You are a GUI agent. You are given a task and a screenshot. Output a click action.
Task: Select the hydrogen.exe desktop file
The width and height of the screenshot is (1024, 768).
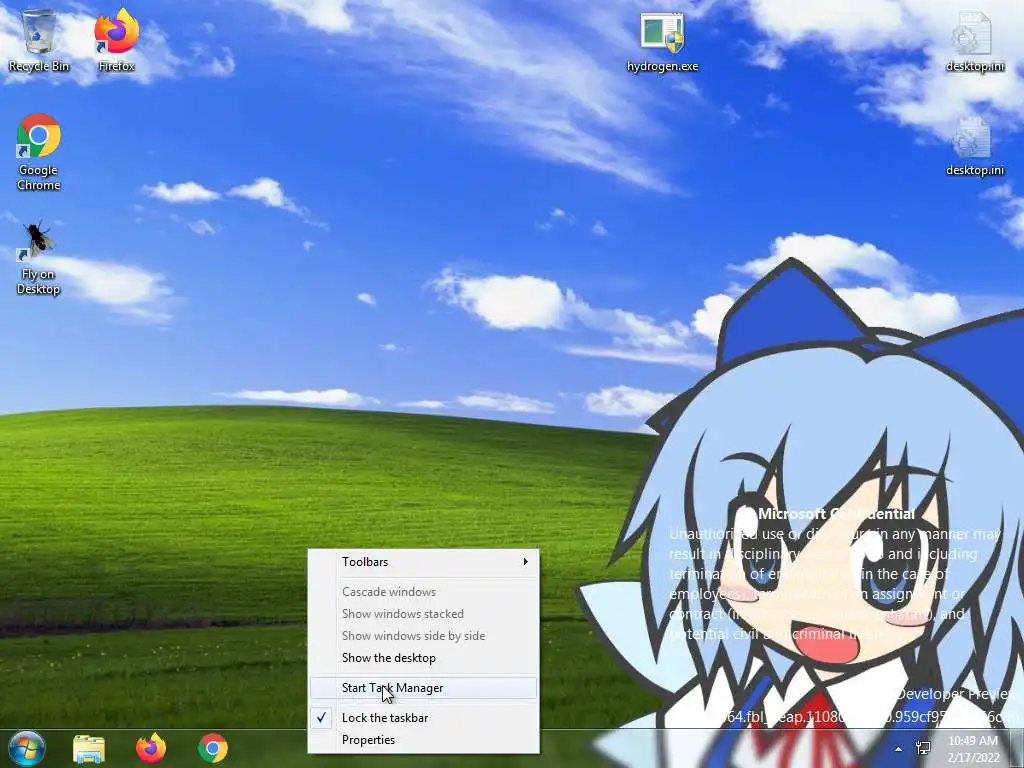[662, 42]
